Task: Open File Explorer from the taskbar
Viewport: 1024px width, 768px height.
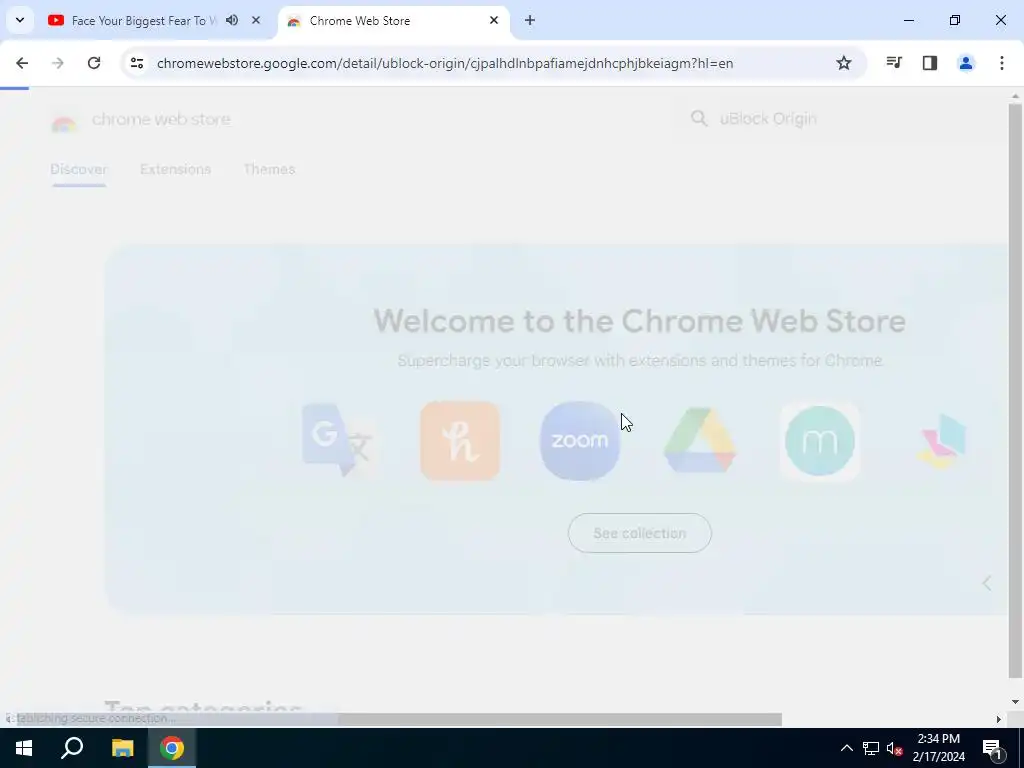Action: (x=122, y=748)
